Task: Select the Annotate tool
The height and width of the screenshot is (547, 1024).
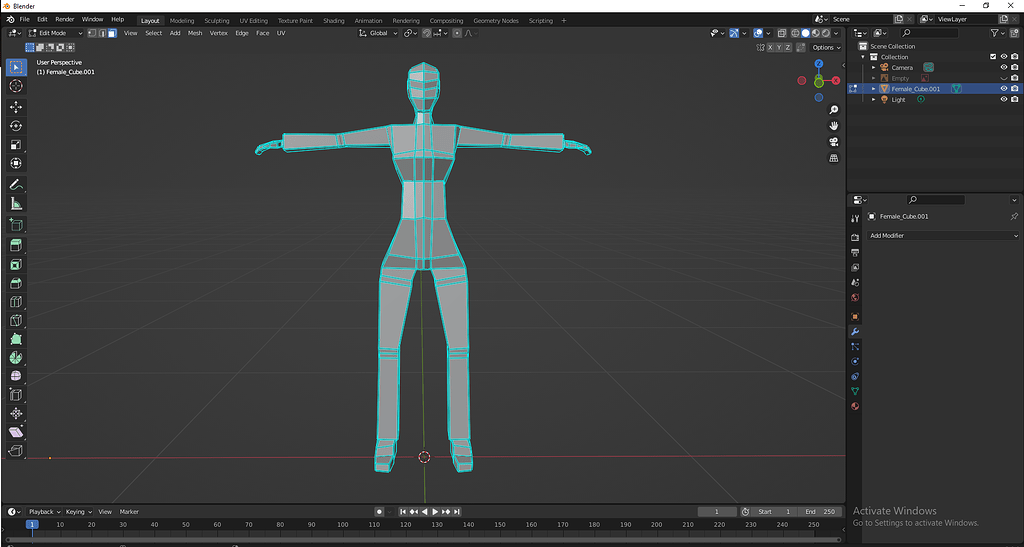Action: 16,185
